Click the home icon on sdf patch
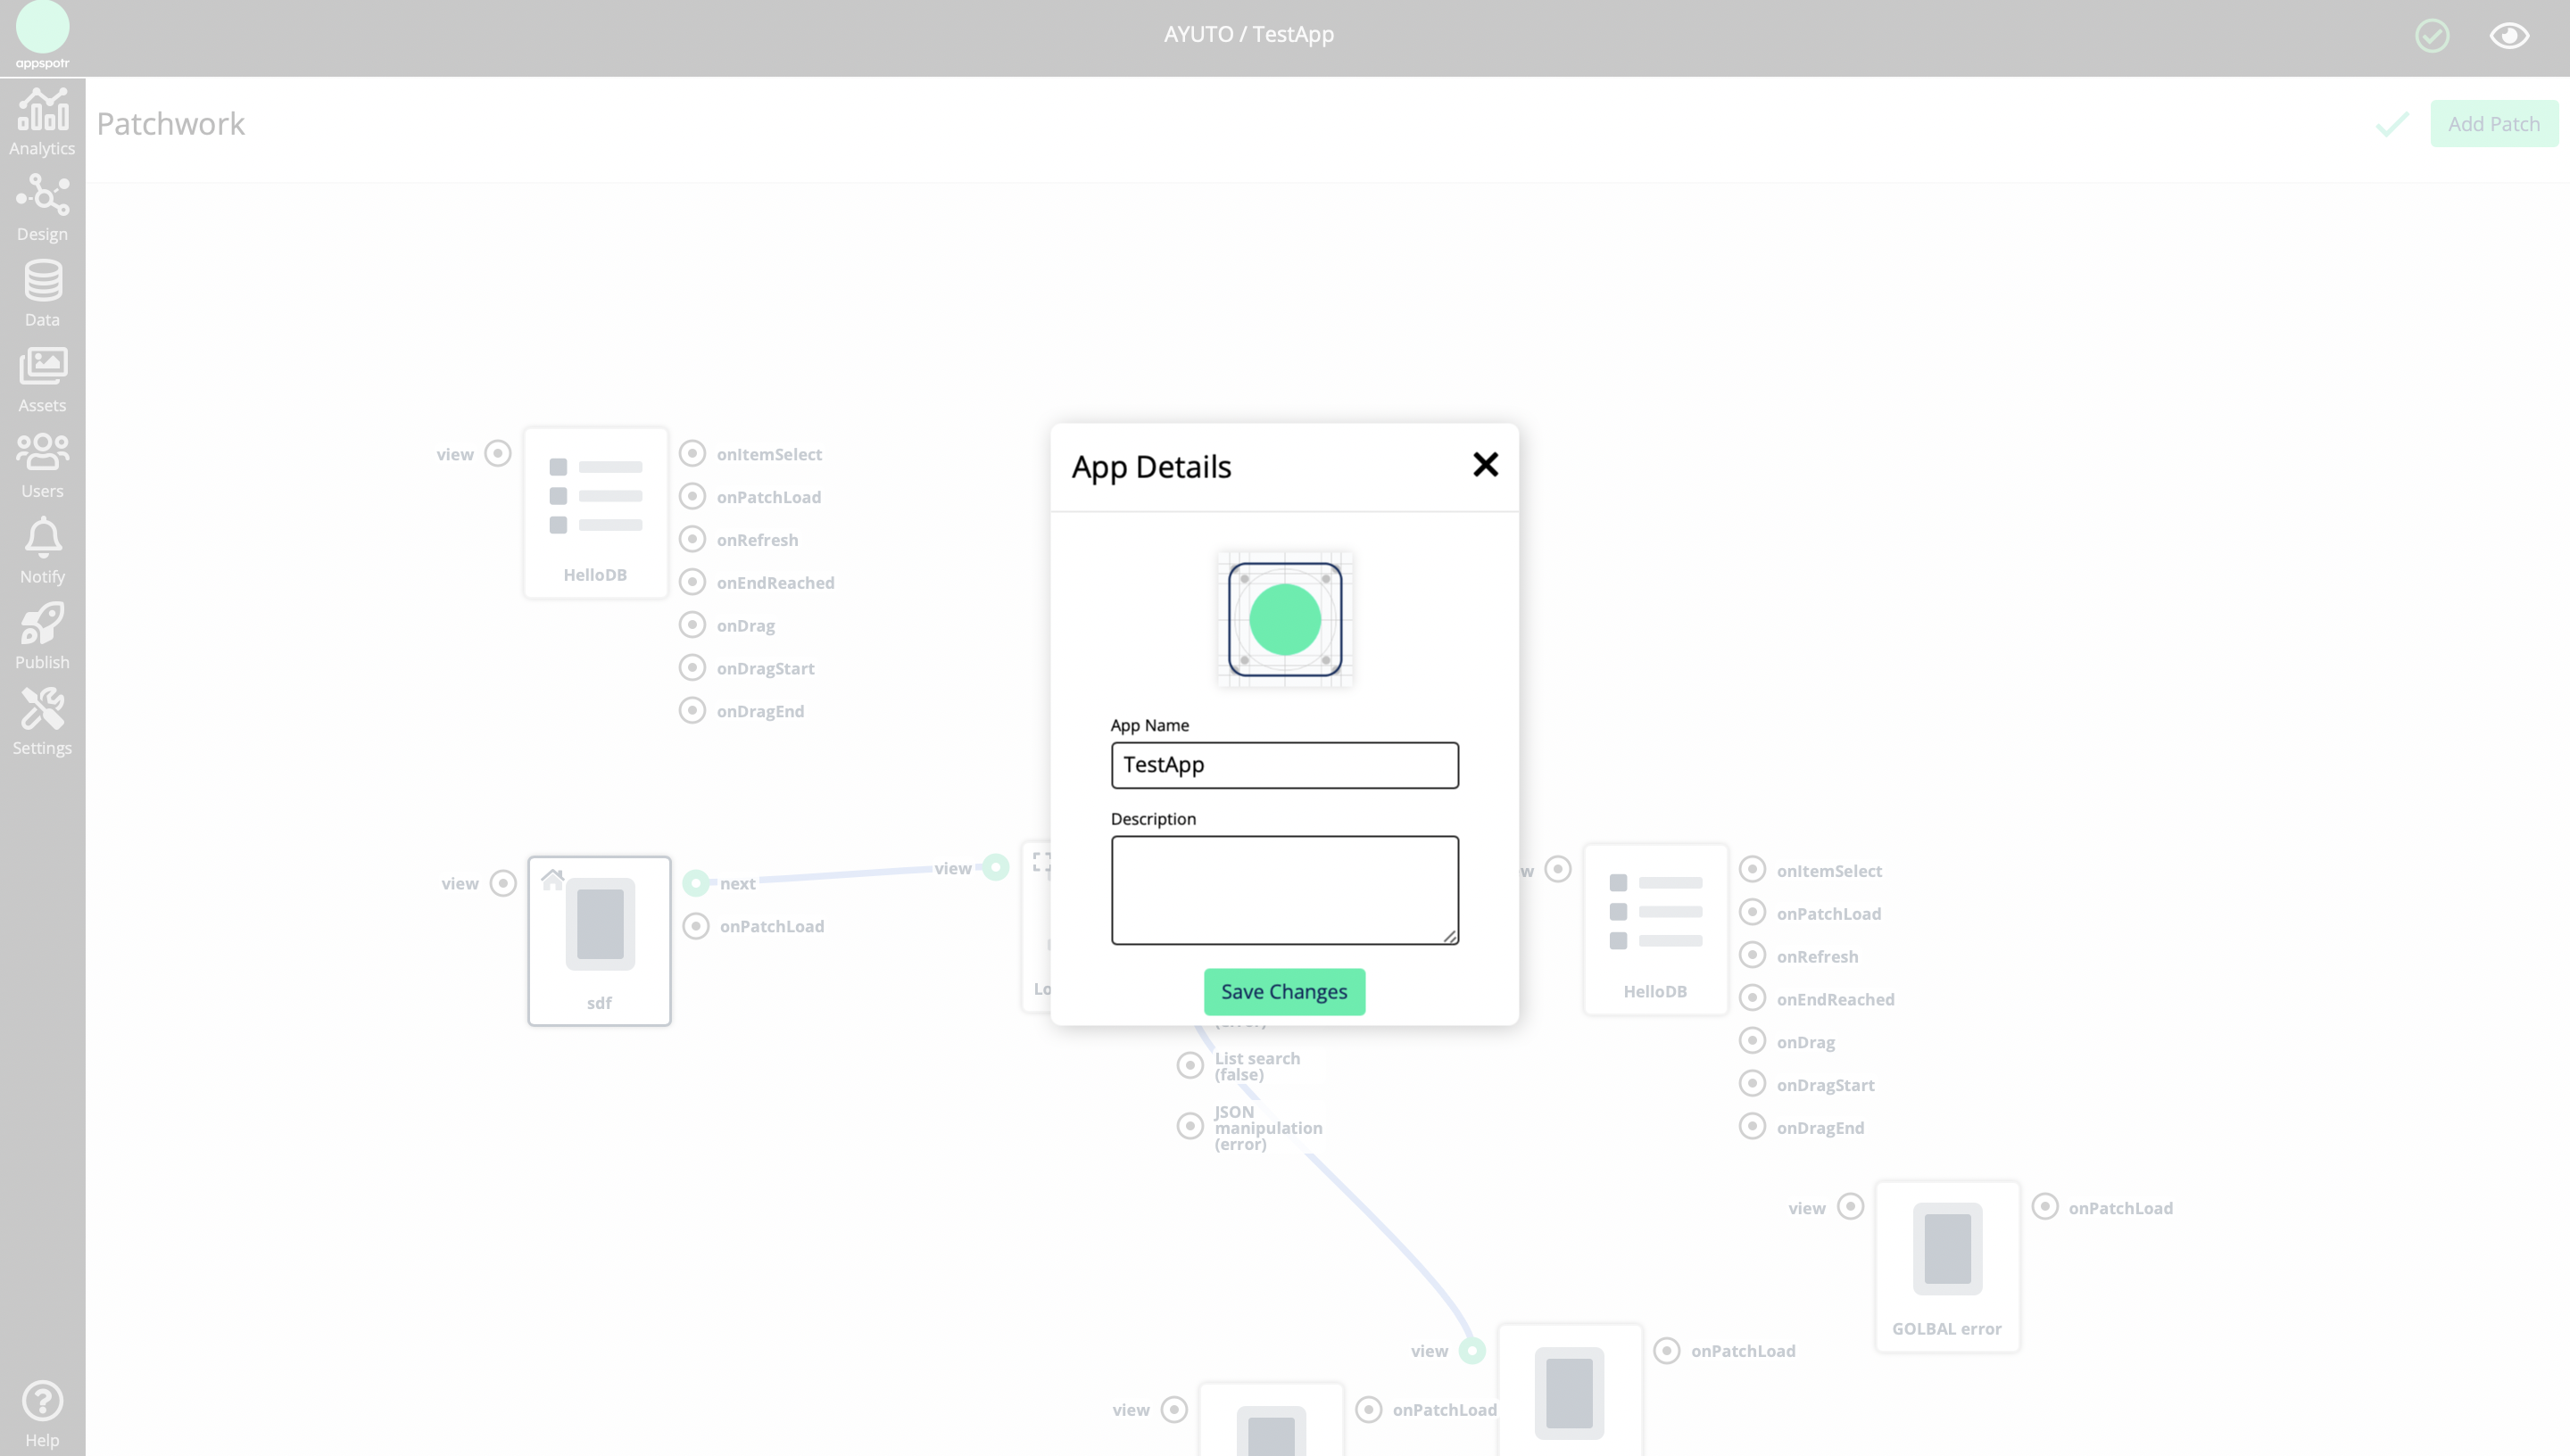Screen dimensions: 2570x1456 pyautogui.click(x=552, y=879)
